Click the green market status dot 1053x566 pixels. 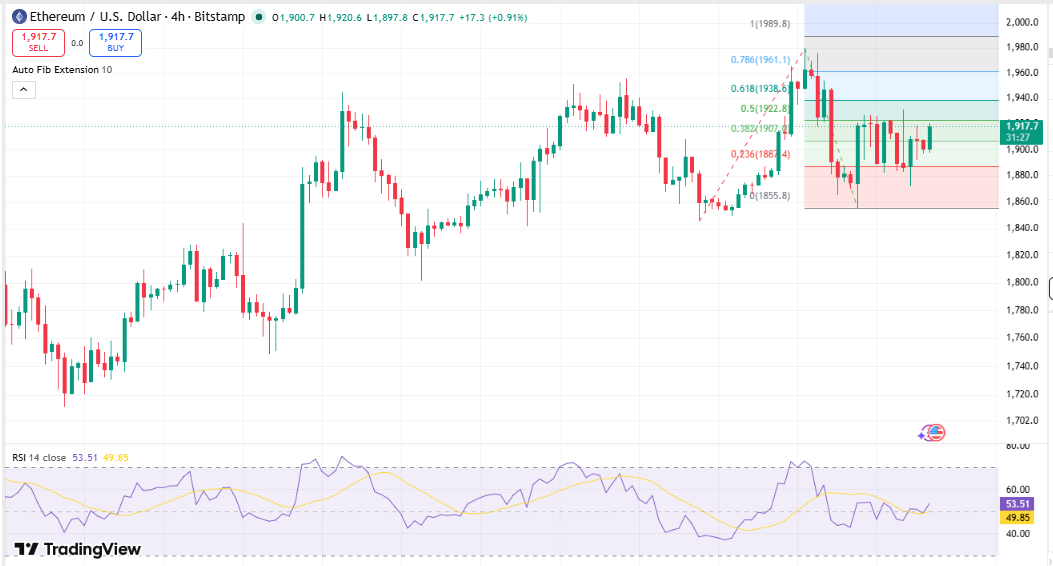[258, 17]
